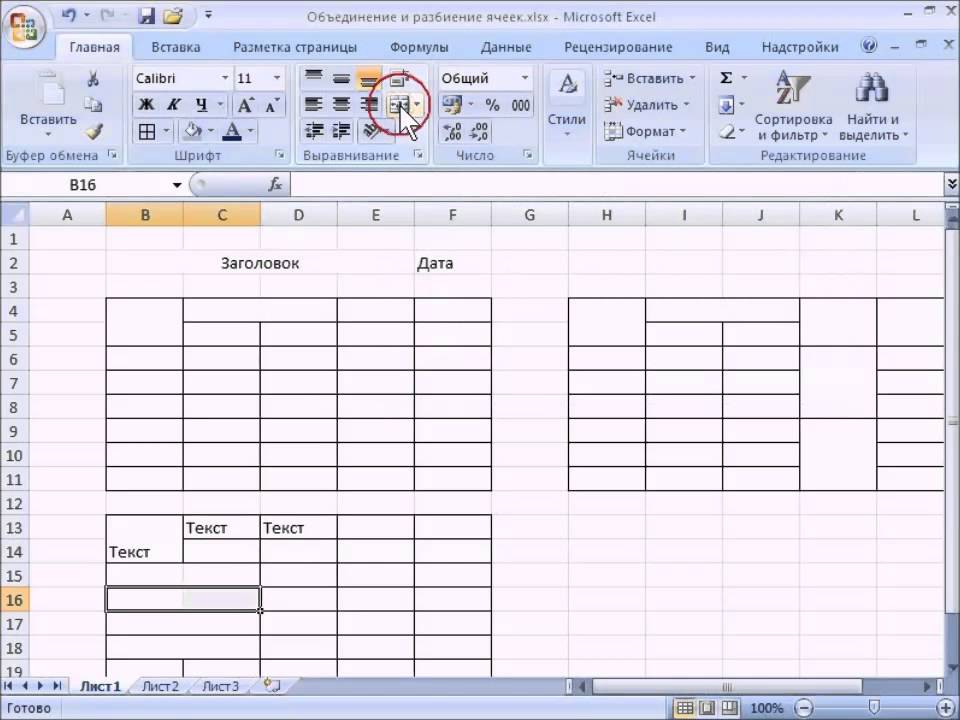Click the Wrap Text icon
The height and width of the screenshot is (720, 960).
tap(399, 78)
